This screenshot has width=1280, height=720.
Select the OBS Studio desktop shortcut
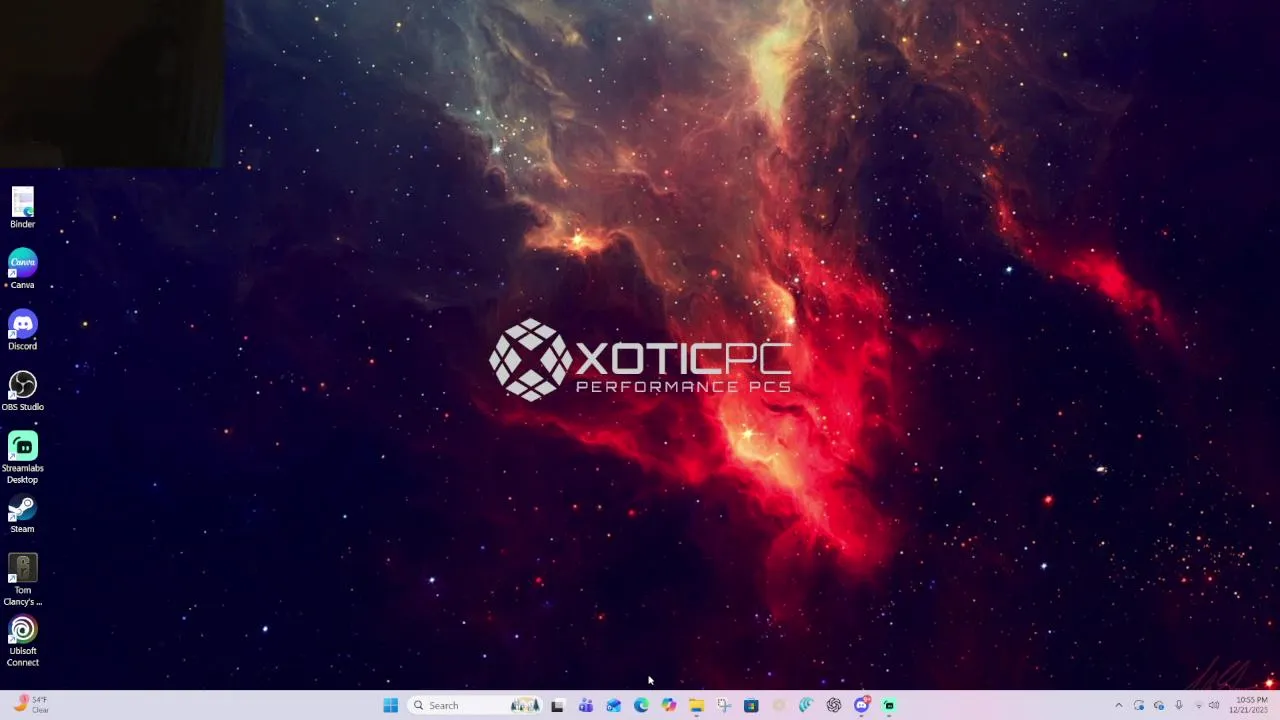tap(22, 391)
